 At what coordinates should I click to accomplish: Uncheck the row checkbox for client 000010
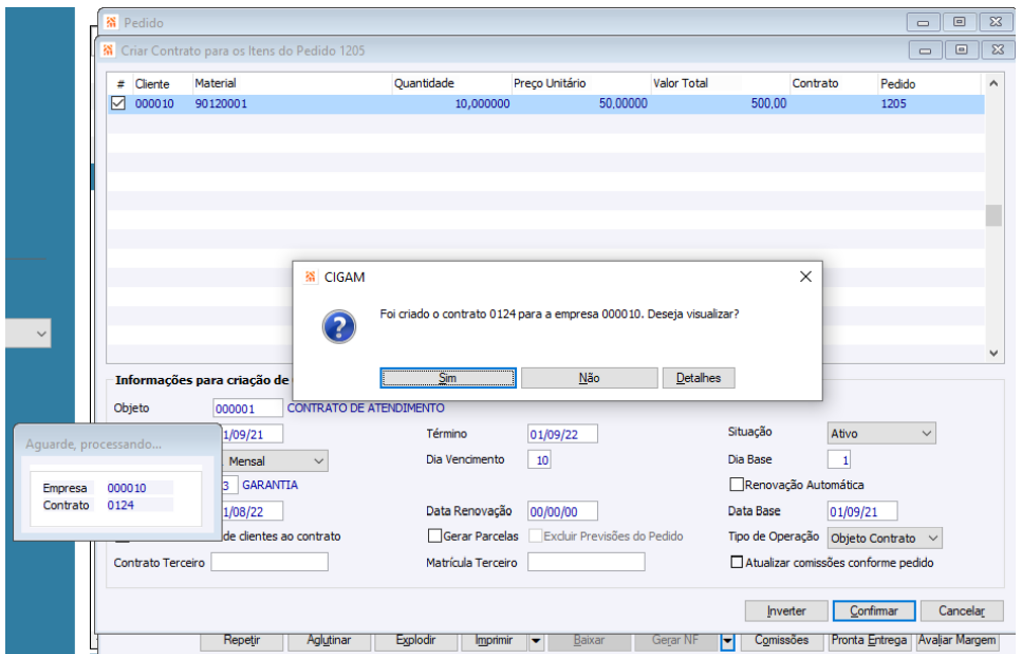click(x=118, y=103)
